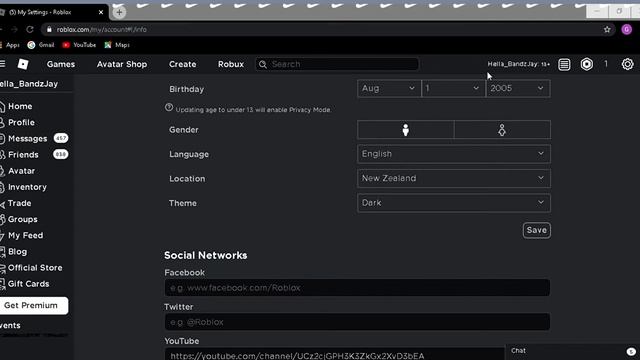This screenshot has height=360, width=640.
Task: Click the Get Premium button
Action: coord(33,306)
